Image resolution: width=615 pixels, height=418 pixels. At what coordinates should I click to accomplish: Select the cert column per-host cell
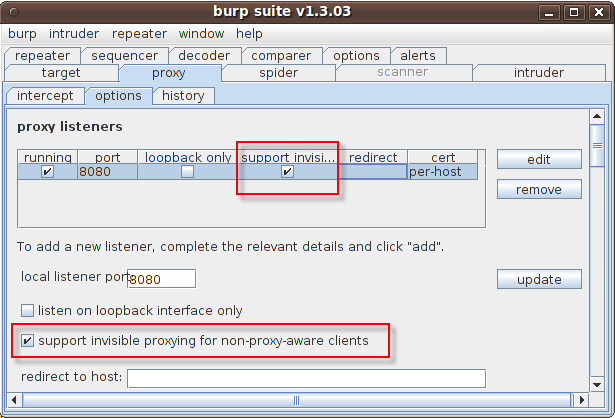[441, 172]
